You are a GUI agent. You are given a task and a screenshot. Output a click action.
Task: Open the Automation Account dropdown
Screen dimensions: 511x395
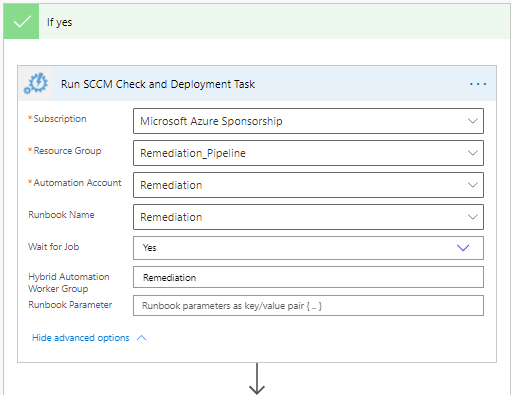pos(308,185)
